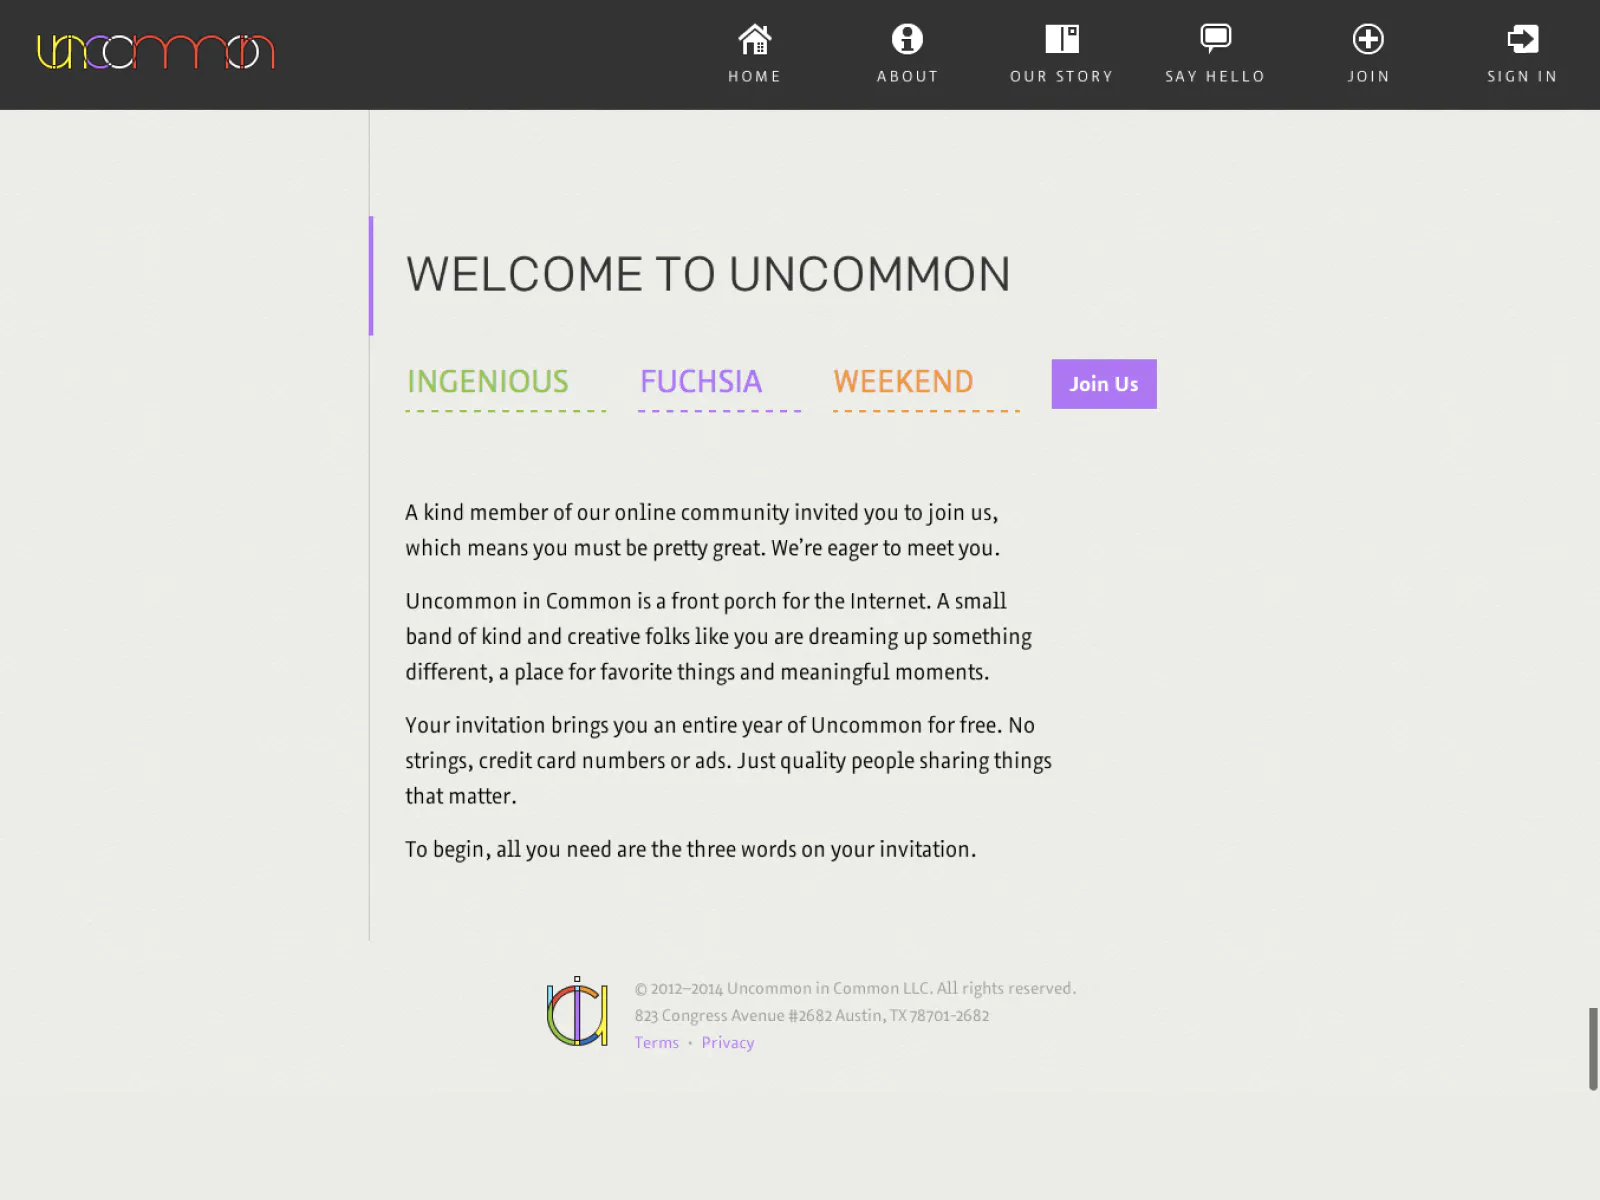The width and height of the screenshot is (1600, 1200).
Task: Navigate to HOME in the top menu
Action: pyautogui.click(x=755, y=76)
